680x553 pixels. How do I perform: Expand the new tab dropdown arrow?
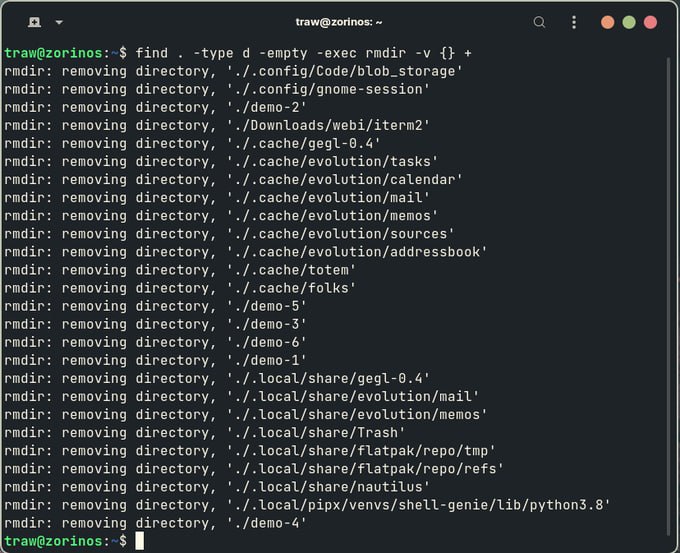(59, 22)
